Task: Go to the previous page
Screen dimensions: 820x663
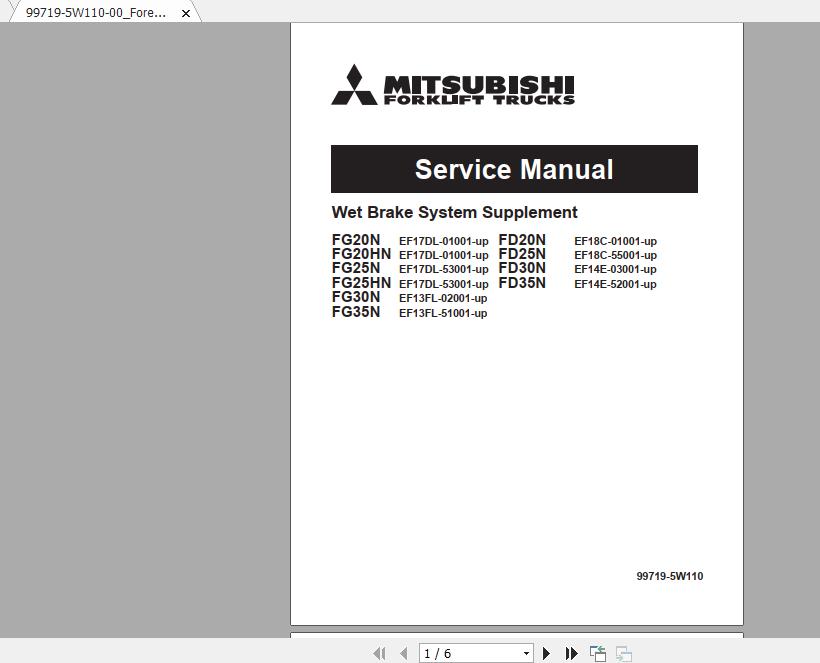Action: click(404, 653)
